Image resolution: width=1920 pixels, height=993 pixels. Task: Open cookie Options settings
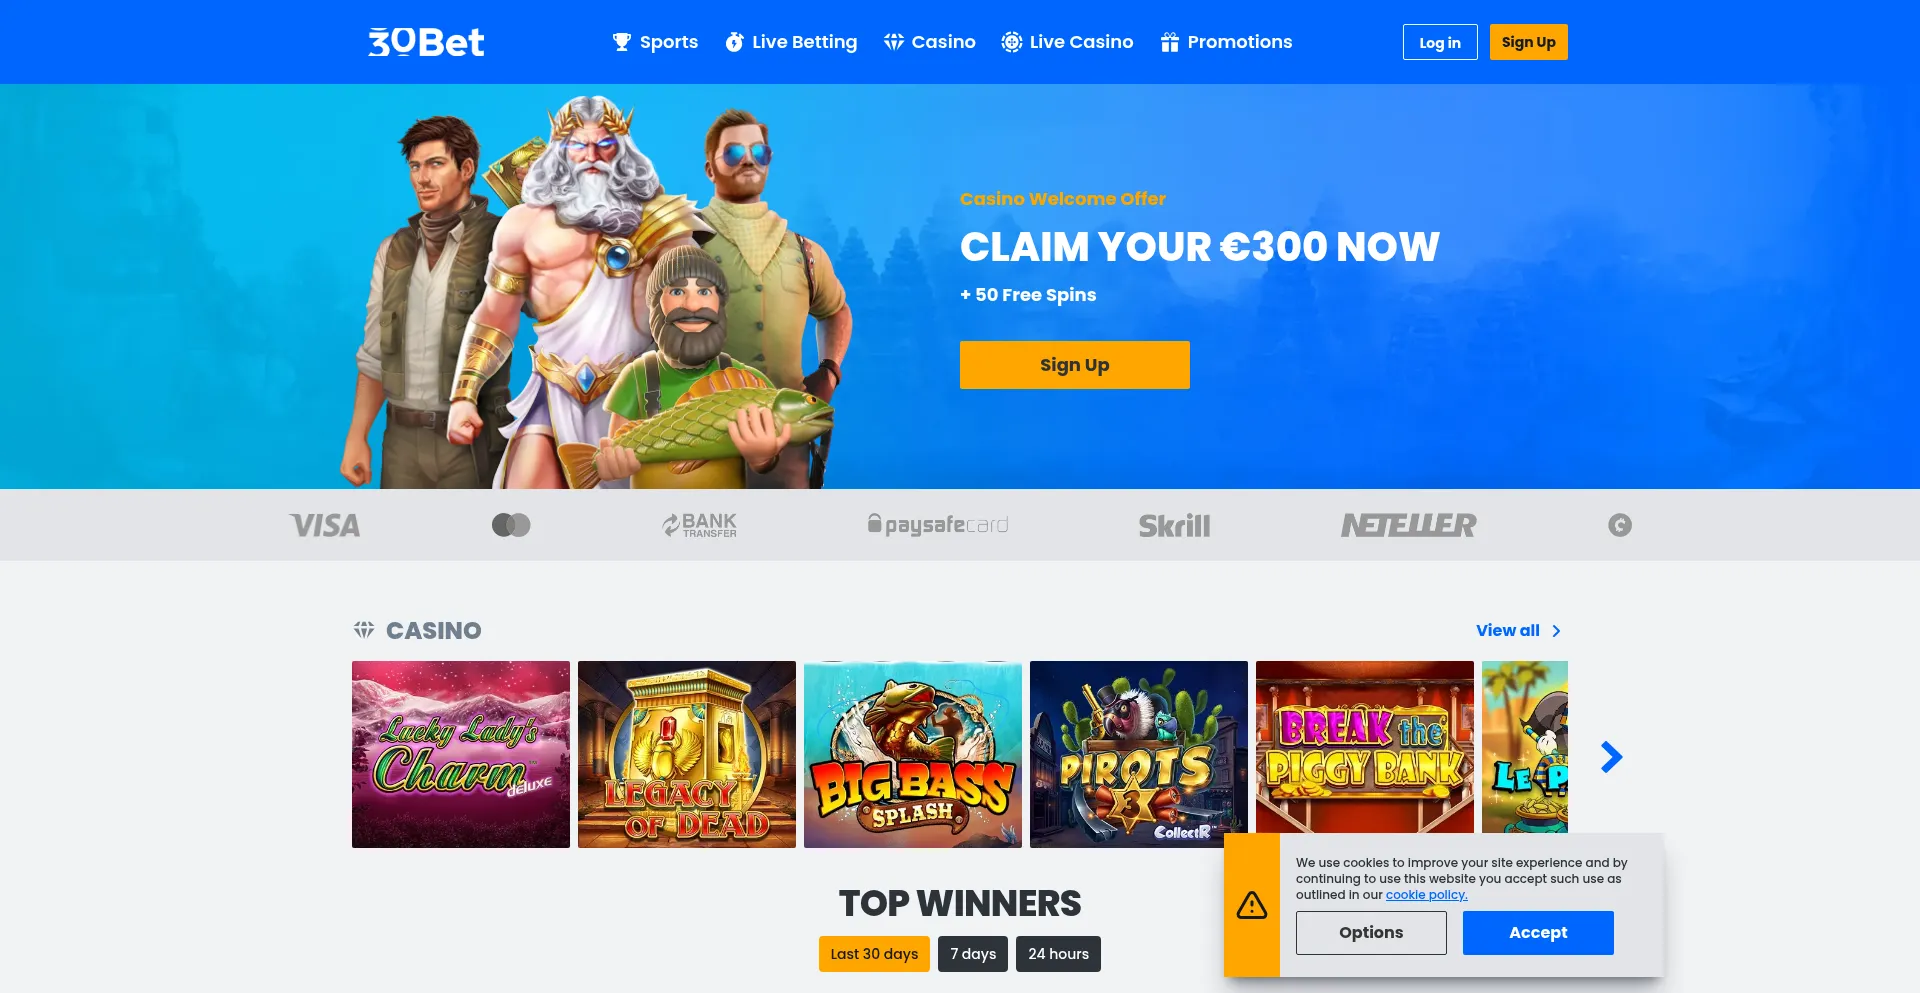pyautogui.click(x=1371, y=933)
